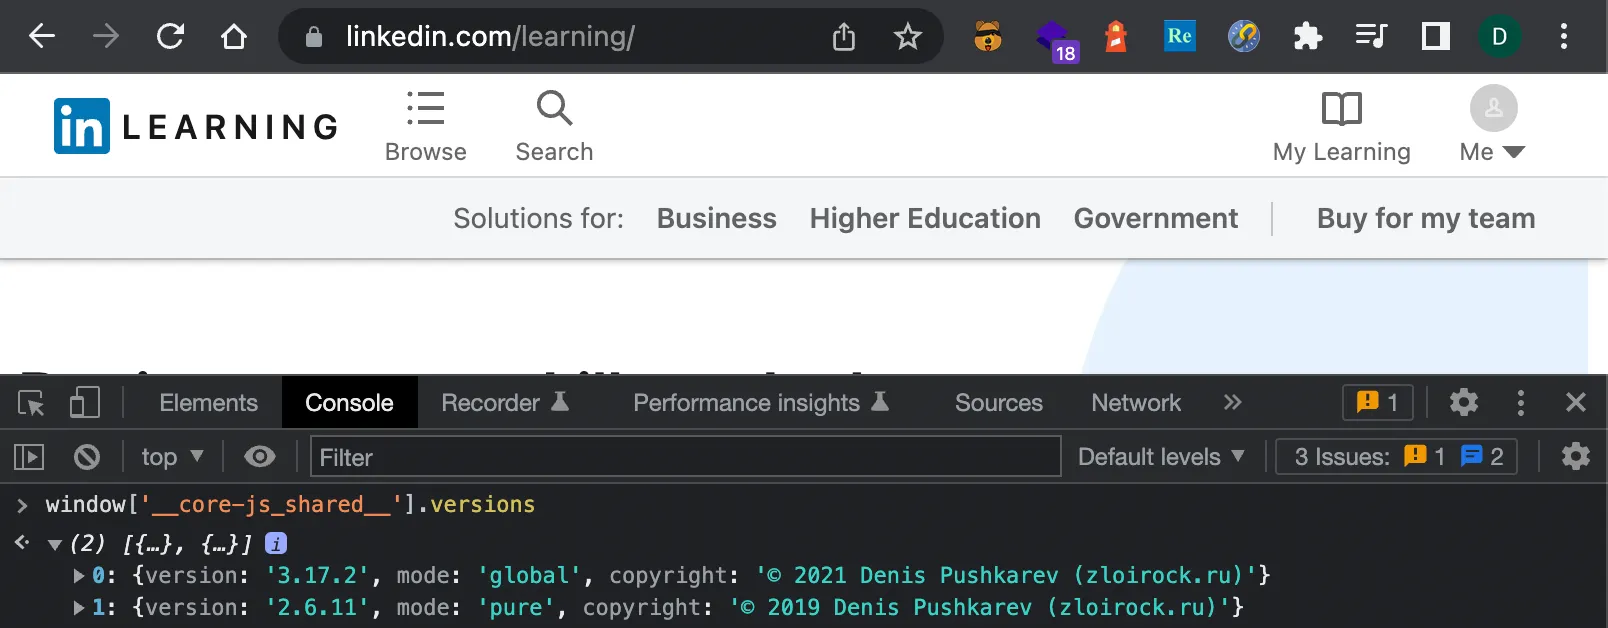Click the blue info icon beside the array
This screenshot has height=628, width=1608.
pos(276,543)
